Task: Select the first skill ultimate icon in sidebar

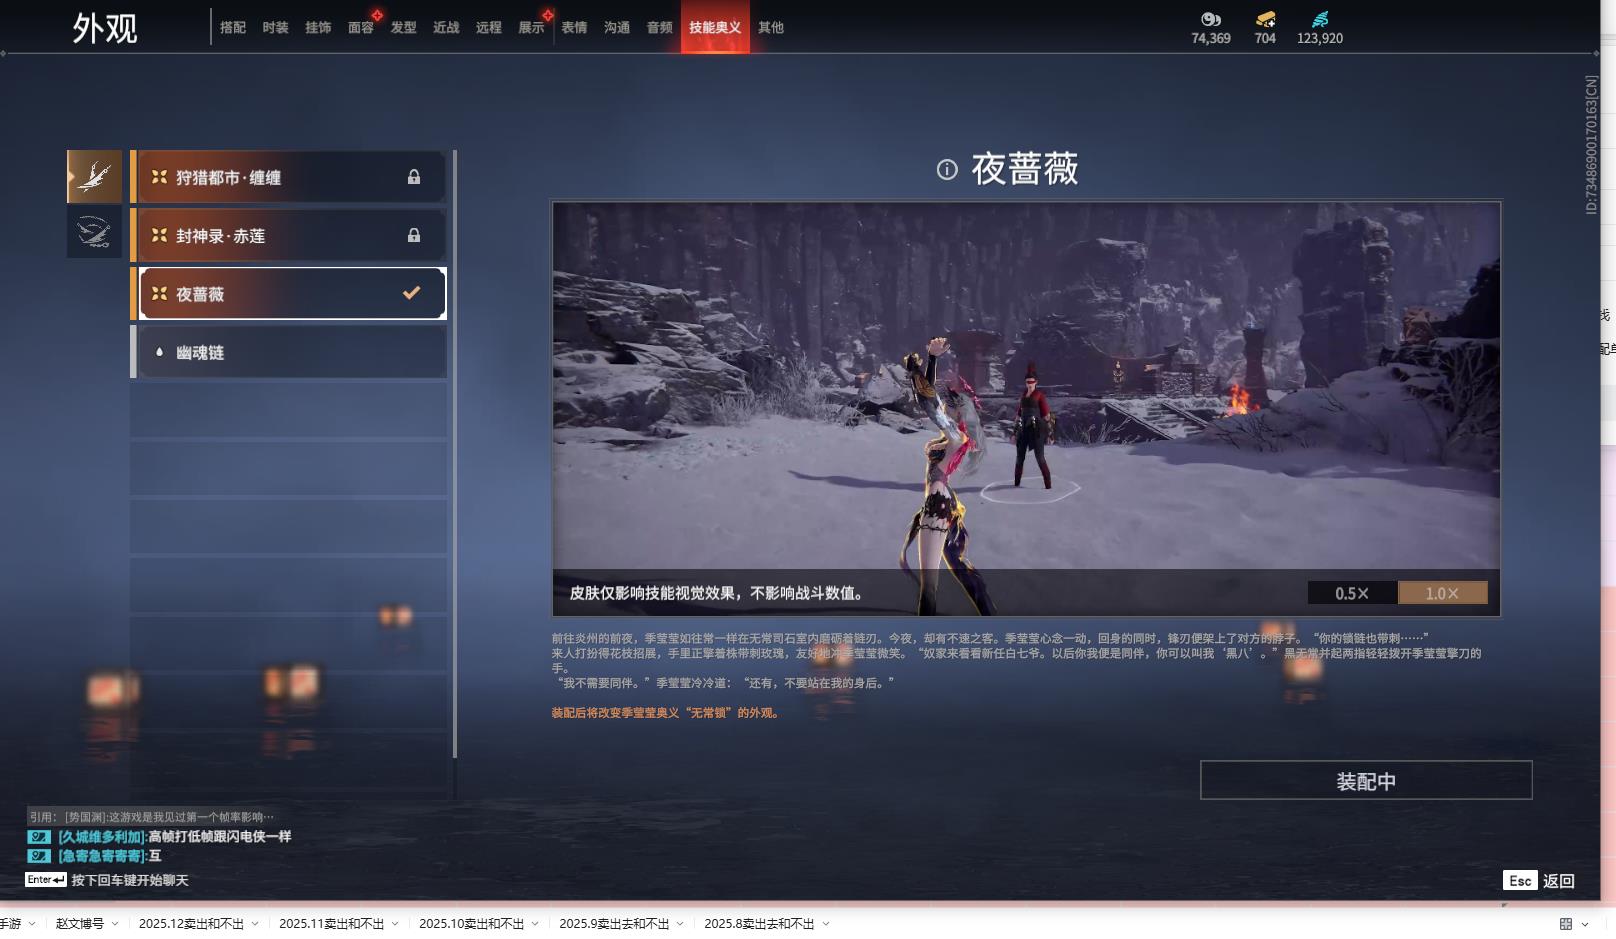Action: (94, 177)
